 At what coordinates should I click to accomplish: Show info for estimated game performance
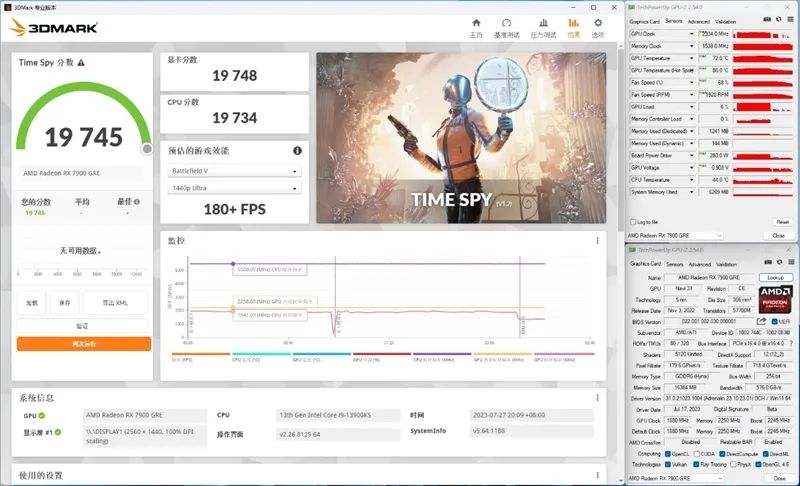click(297, 150)
